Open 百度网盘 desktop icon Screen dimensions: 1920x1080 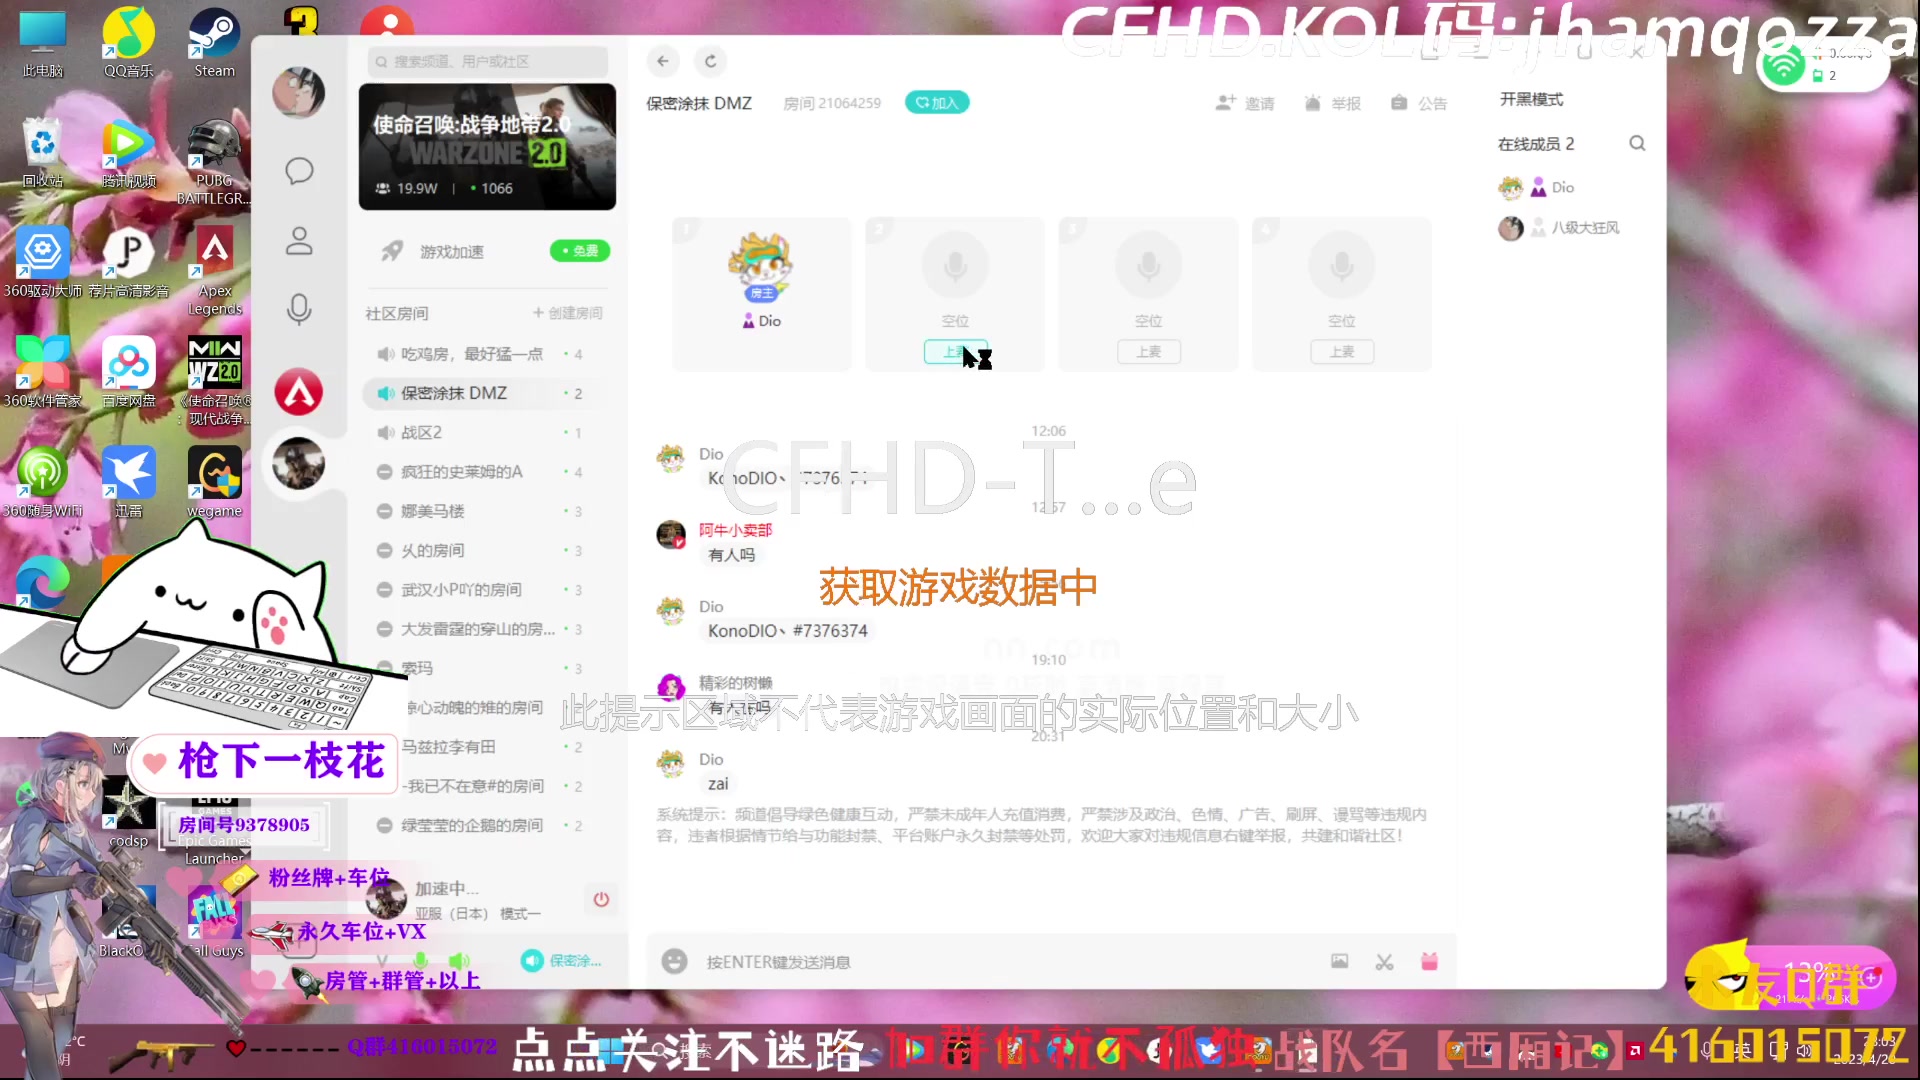(129, 373)
